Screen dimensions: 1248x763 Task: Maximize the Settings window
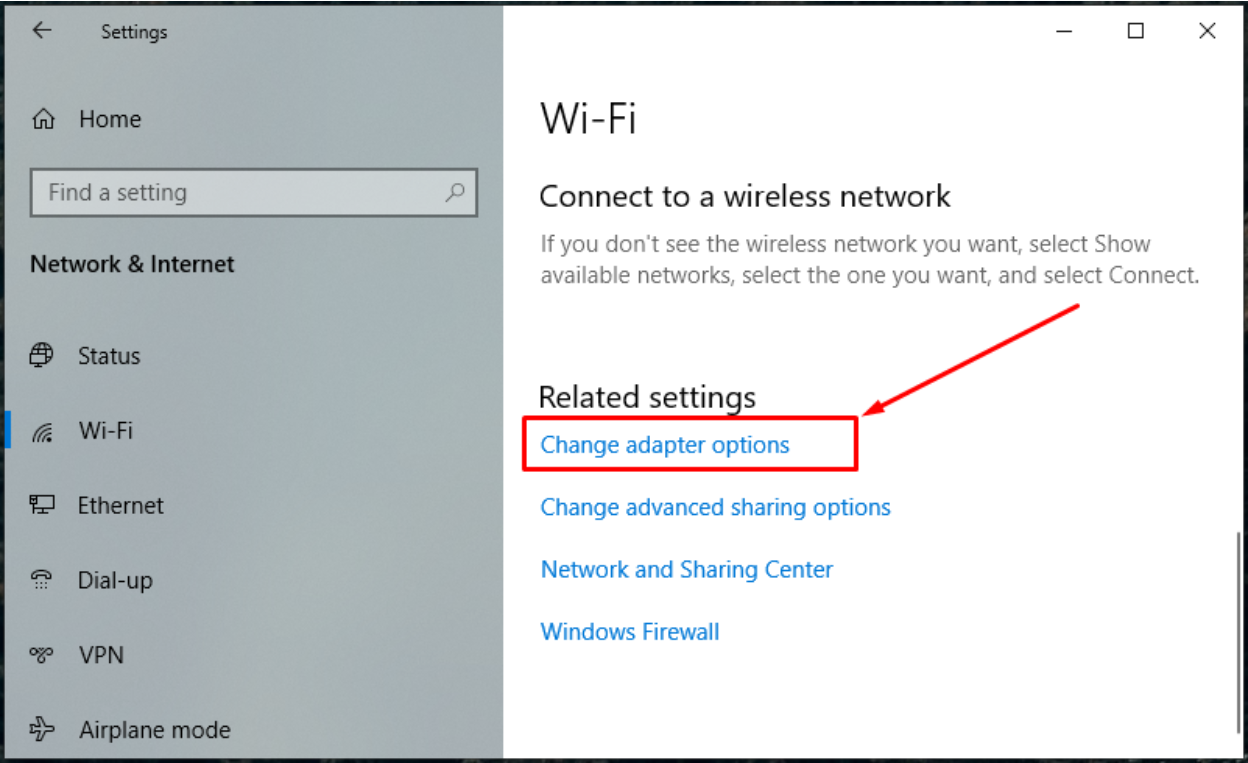coord(1135,31)
